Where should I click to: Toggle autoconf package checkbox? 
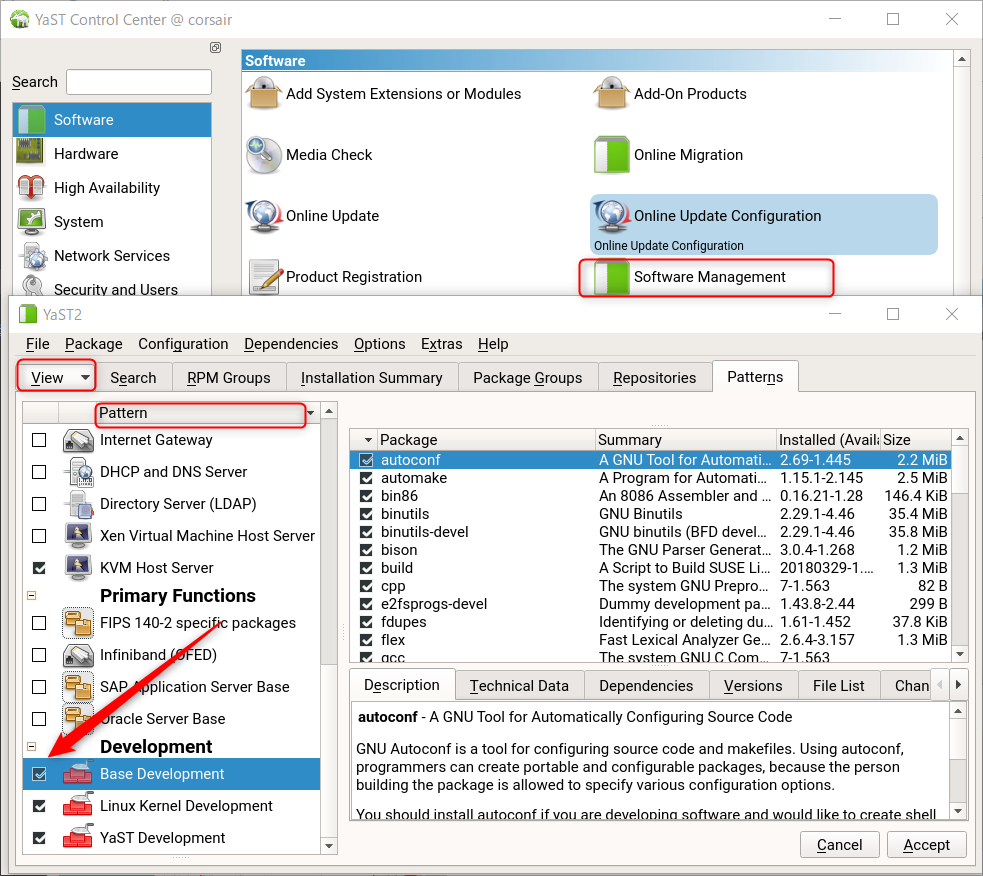(366, 460)
